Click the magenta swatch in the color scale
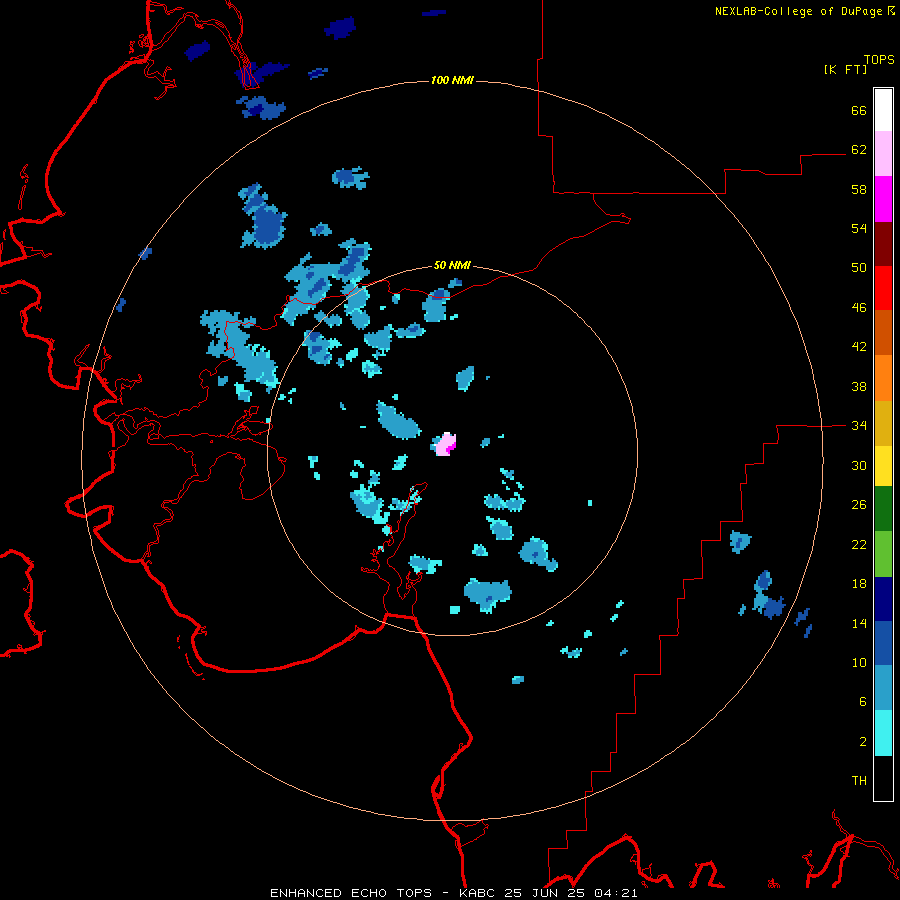The image size is (900, 900). 883,199
